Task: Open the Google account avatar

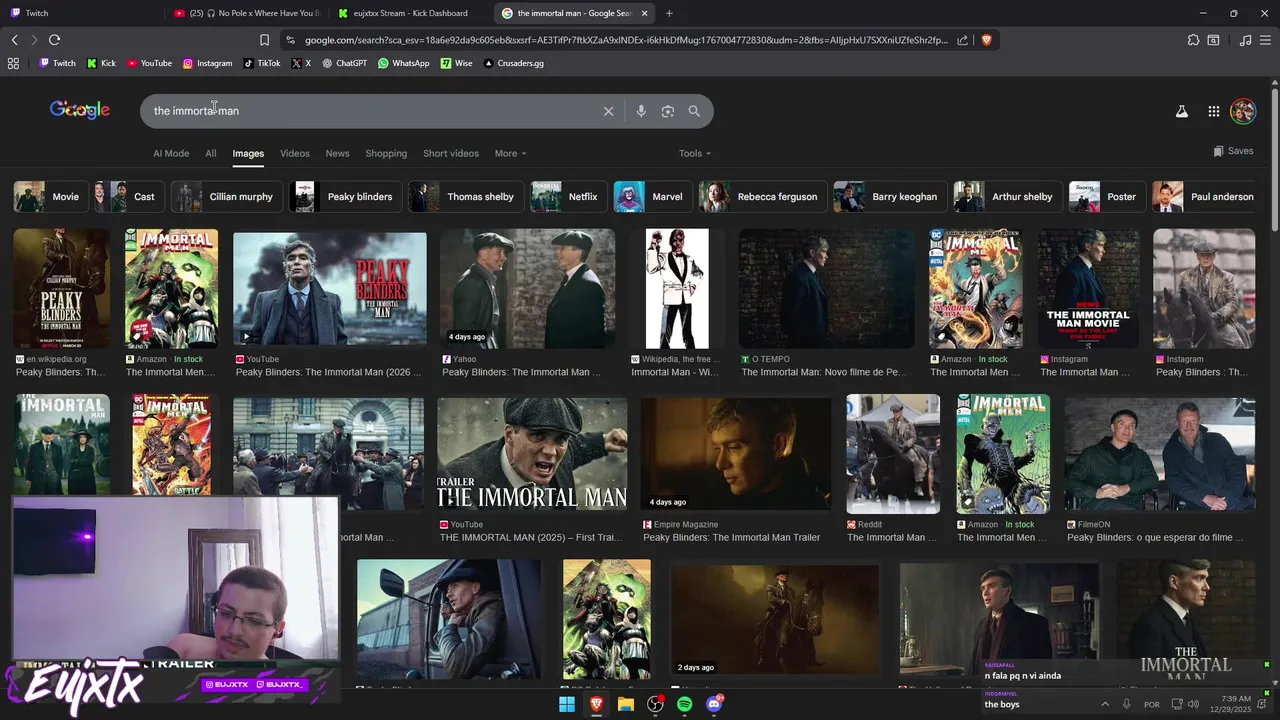Action: point(1243,111)
